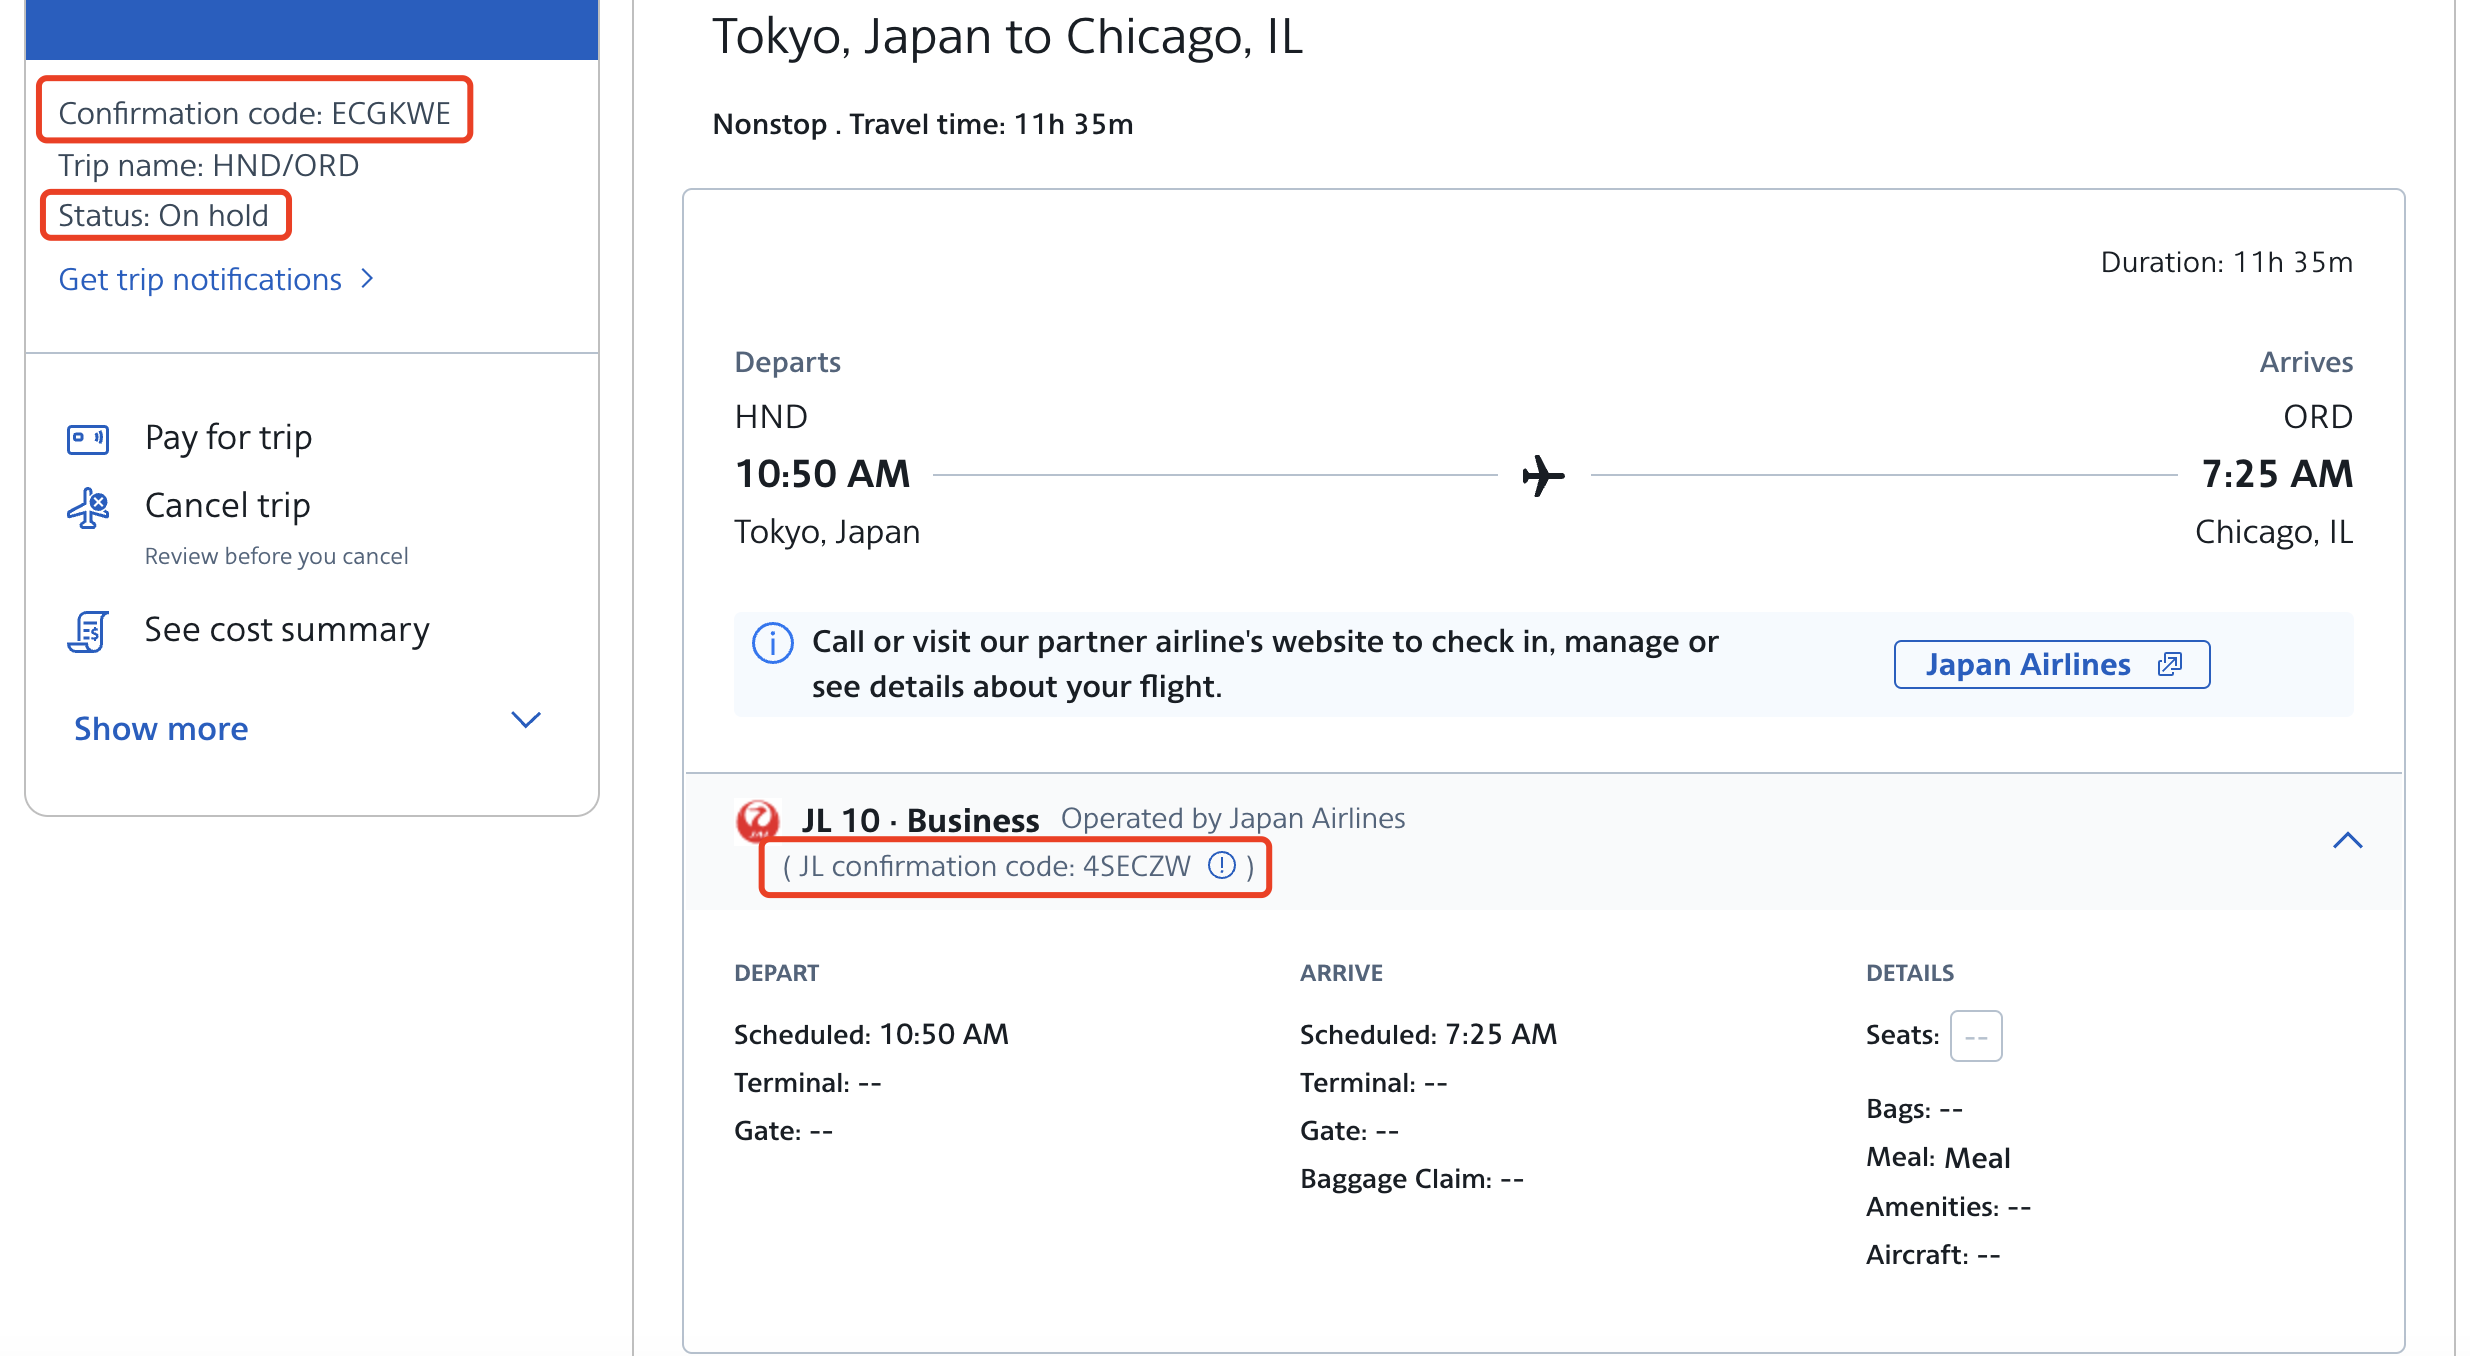Click Tokyo, Japan to Chicago, IL heading
The height and width of the screenshot is (1356, 2470).
click(x=1007, y=37)
